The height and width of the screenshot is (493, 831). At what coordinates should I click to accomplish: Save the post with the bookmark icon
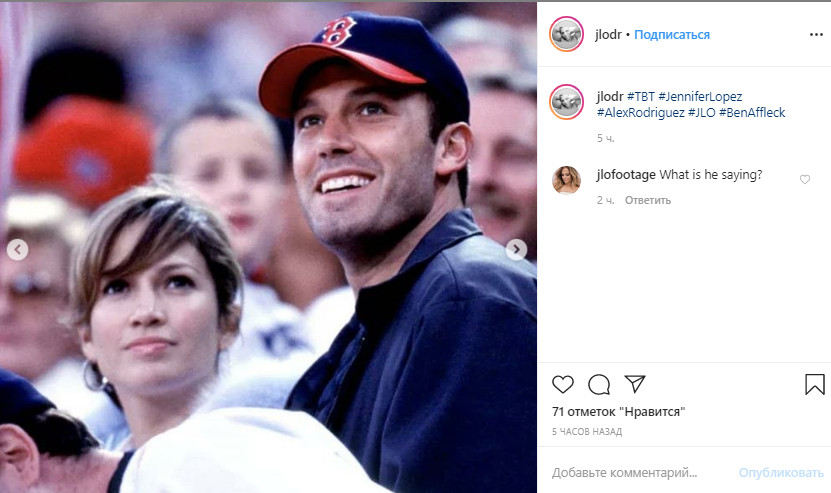(x=815, y=384)
